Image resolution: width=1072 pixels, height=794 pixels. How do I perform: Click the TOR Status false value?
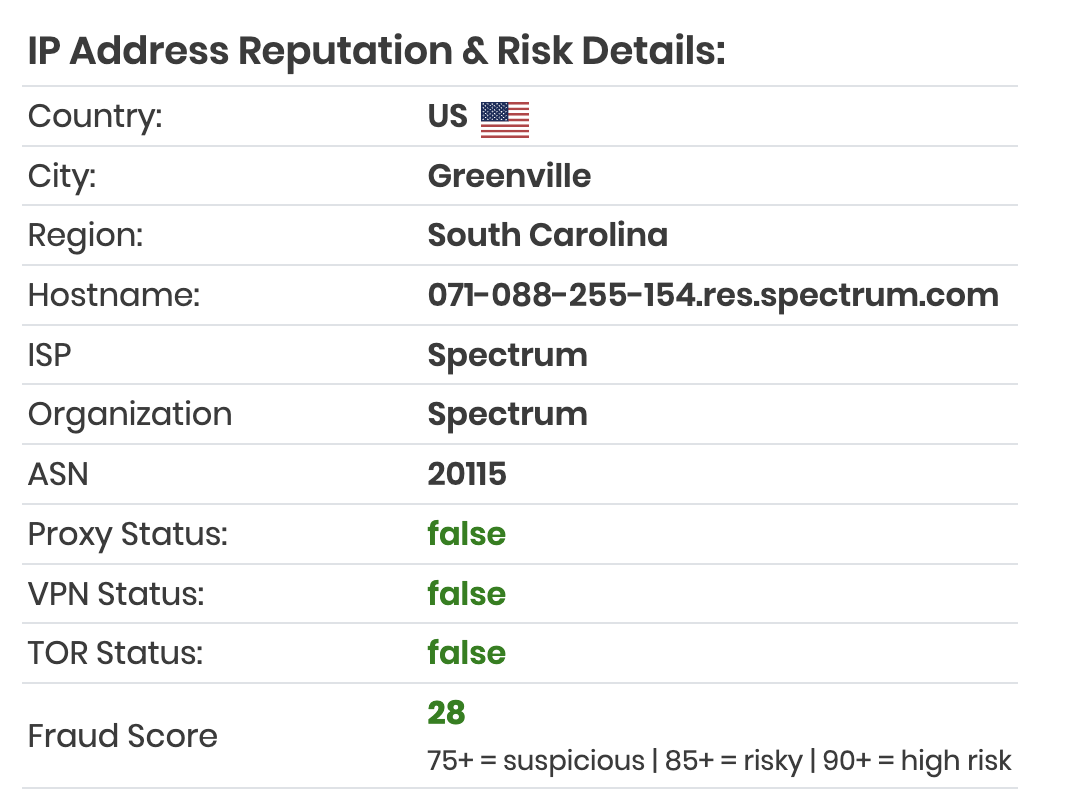[x=467, y=652]
